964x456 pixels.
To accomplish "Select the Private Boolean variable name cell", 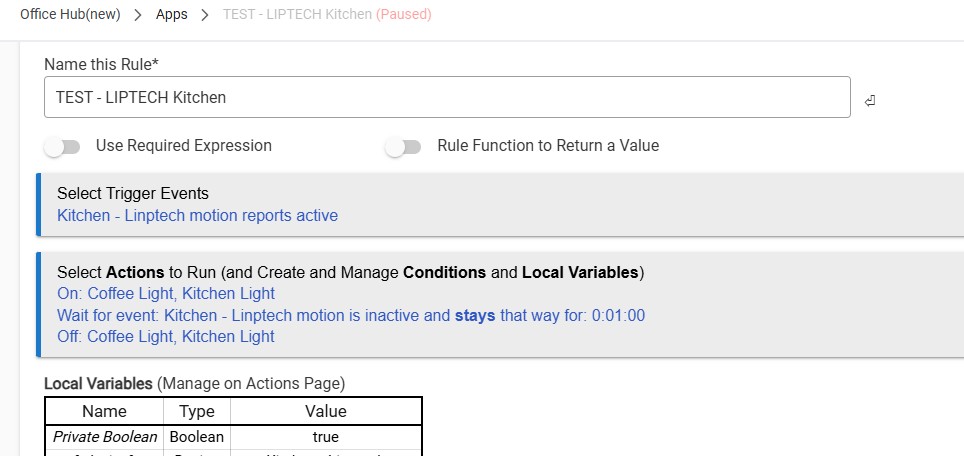I will coord(104,437).
